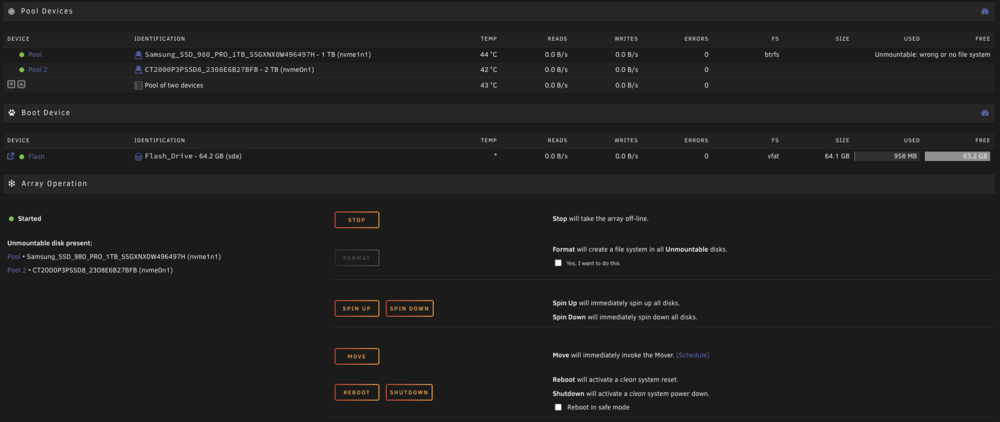
Task: Click the Started status text
Action: [29, 219]
